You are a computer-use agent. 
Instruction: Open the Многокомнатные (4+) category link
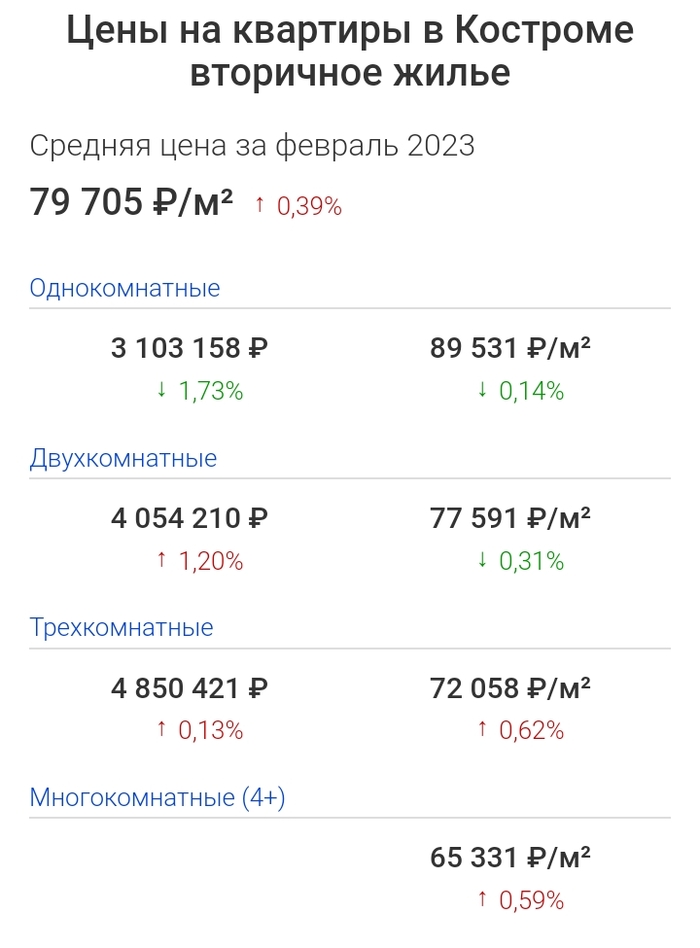tap(159, 798)
